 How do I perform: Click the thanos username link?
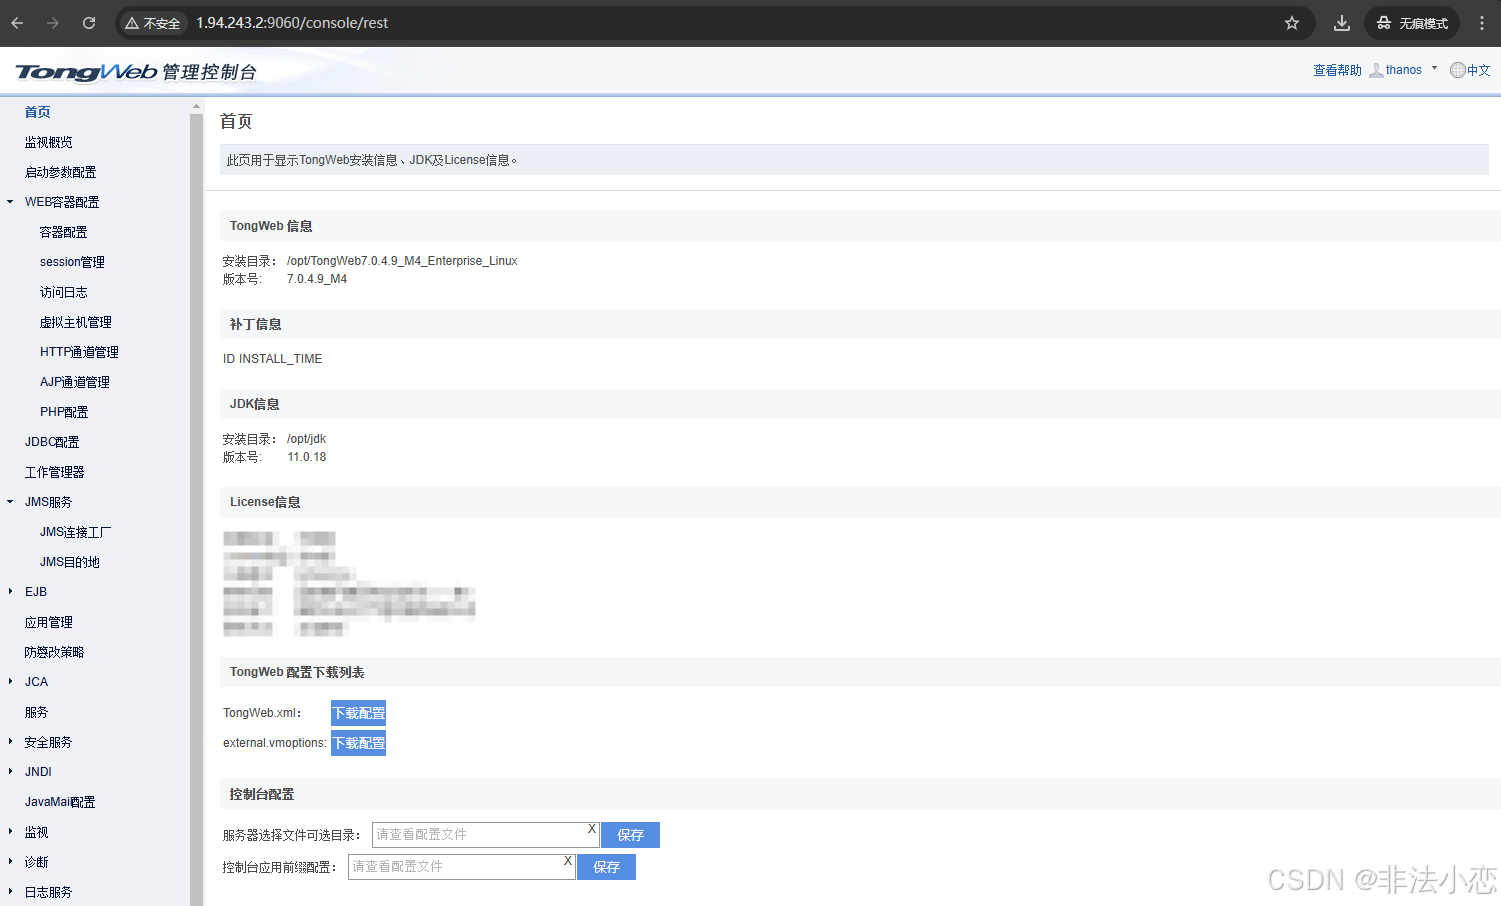[x=1404, y=70]
